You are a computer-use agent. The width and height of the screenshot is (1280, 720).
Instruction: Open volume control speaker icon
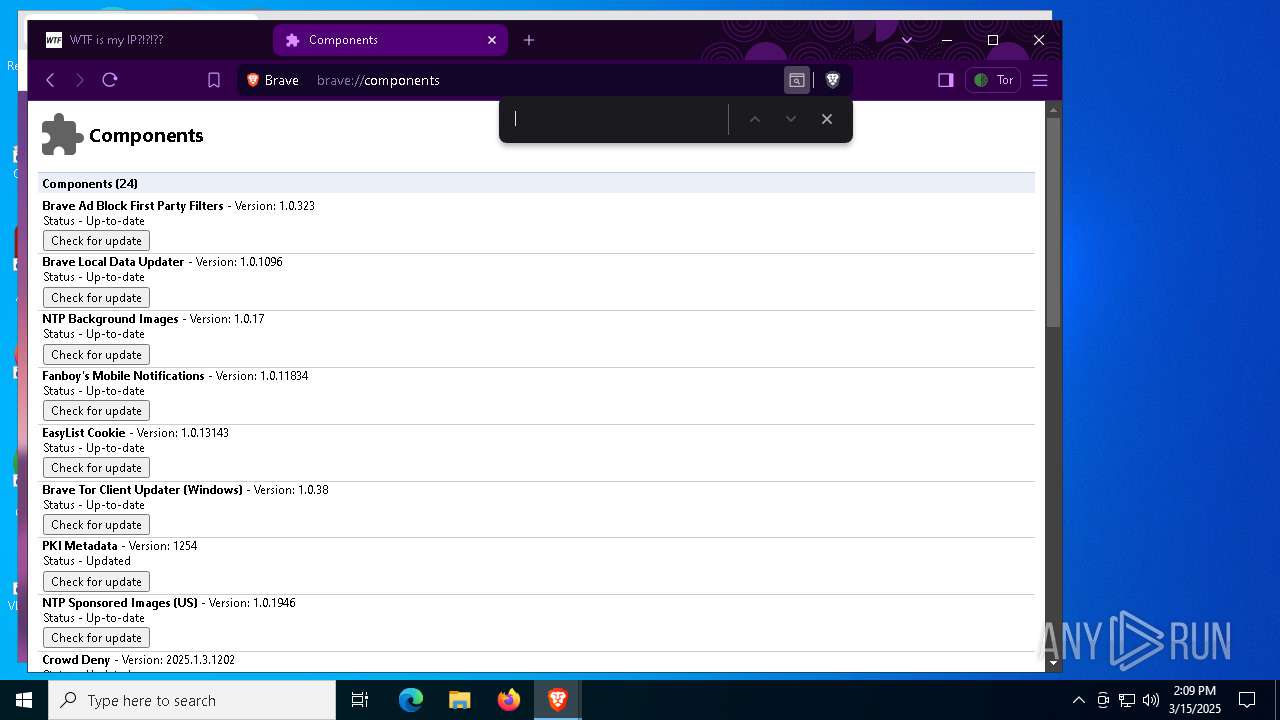tap(1151, 700)
